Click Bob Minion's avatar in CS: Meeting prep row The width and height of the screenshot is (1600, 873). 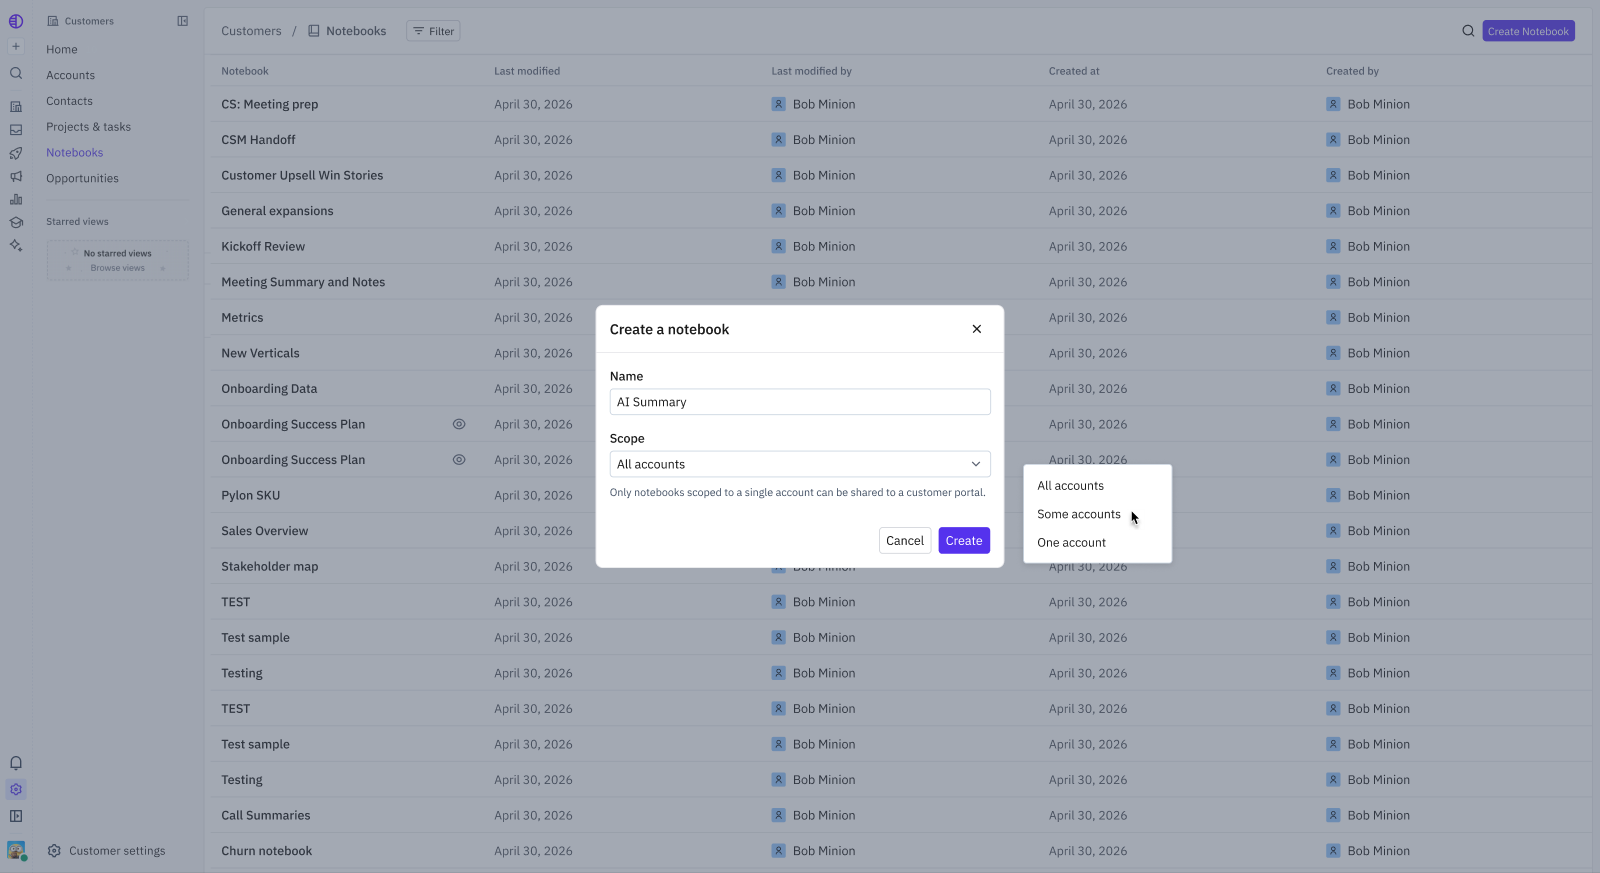(778, 104)
